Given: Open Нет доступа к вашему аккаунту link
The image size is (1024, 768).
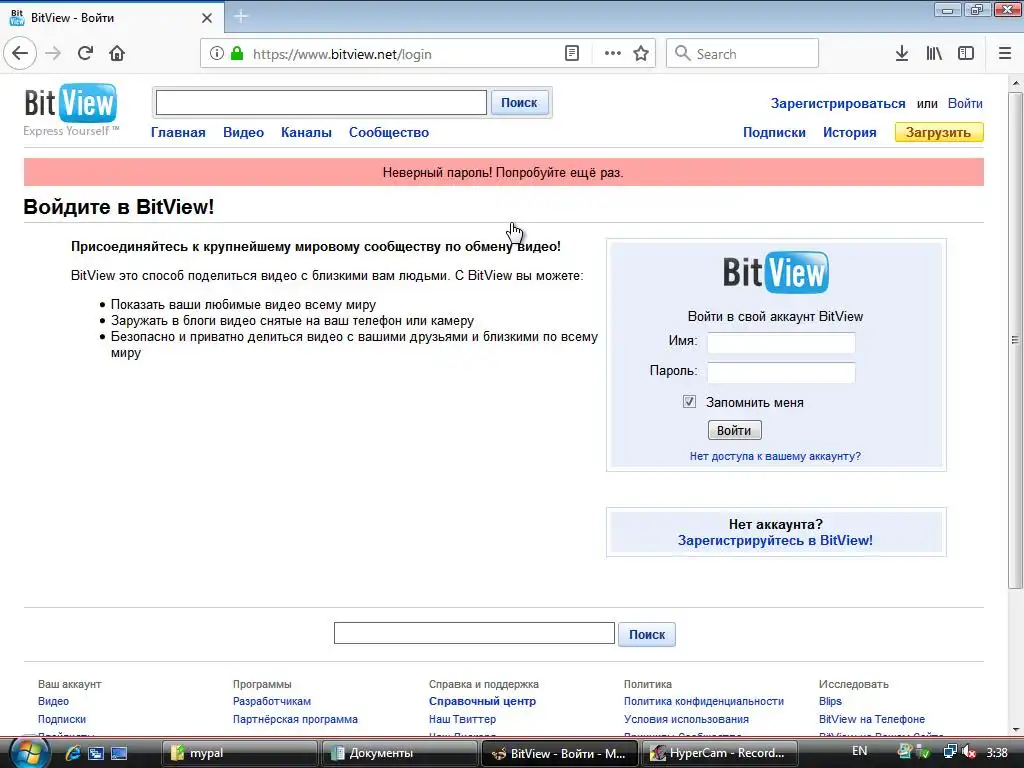Looking at the screenshot, I should click(x=775, y=456).
